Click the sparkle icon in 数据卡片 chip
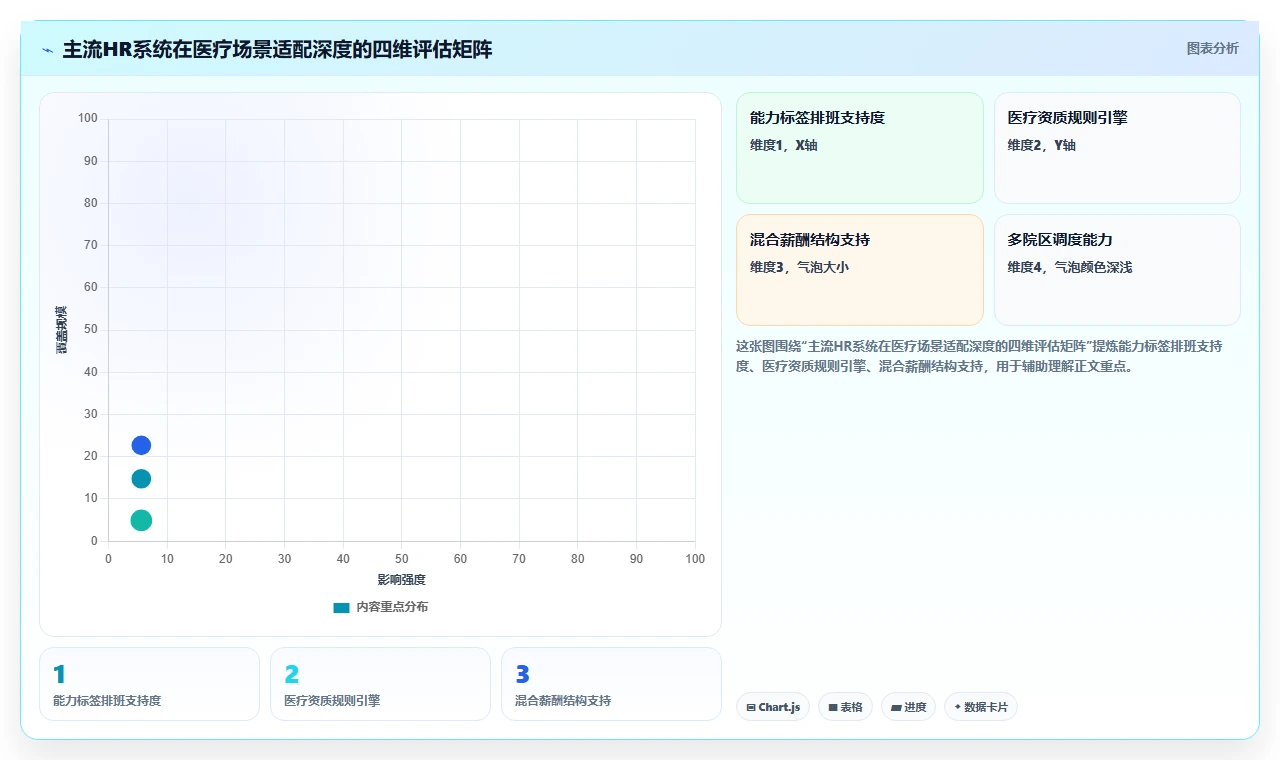Screen dimensions: 1280x760 [957, 707]
